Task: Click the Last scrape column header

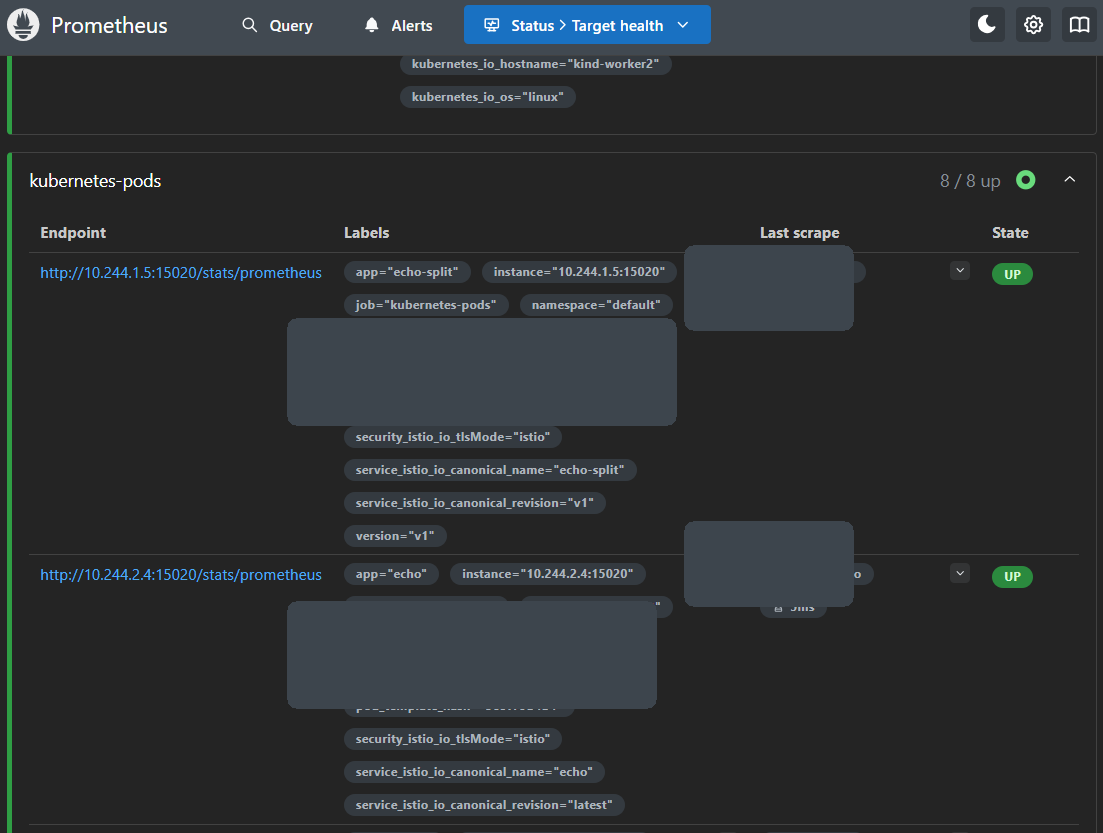Action: [800, 233]
